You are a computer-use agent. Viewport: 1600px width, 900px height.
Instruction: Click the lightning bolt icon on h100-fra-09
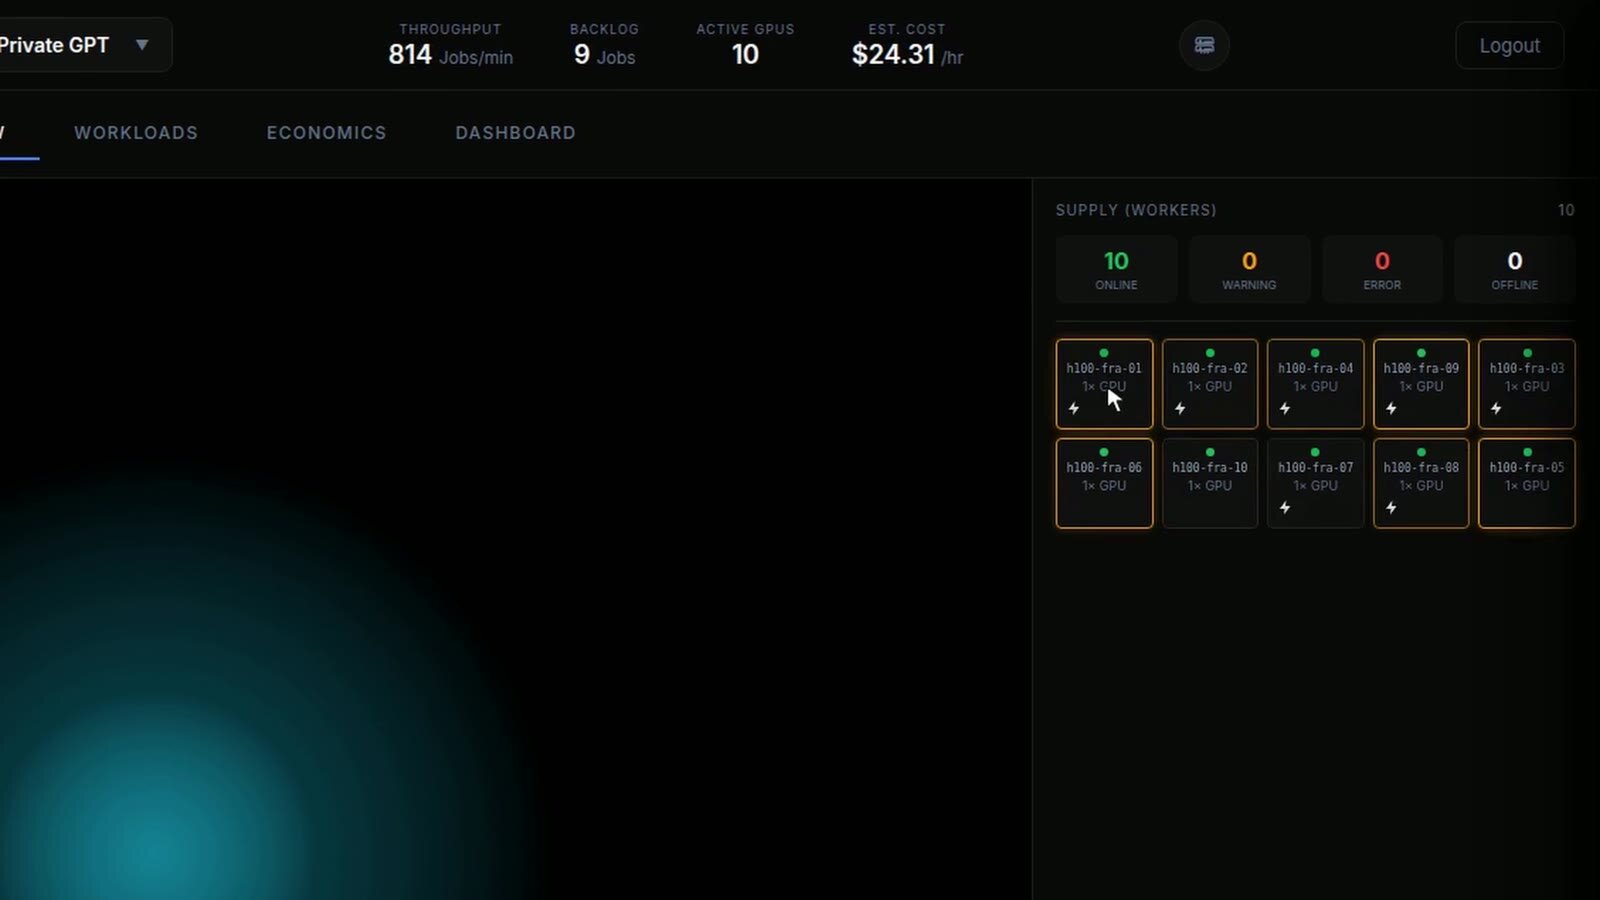pyautogui.click(x=1391, y=408)
